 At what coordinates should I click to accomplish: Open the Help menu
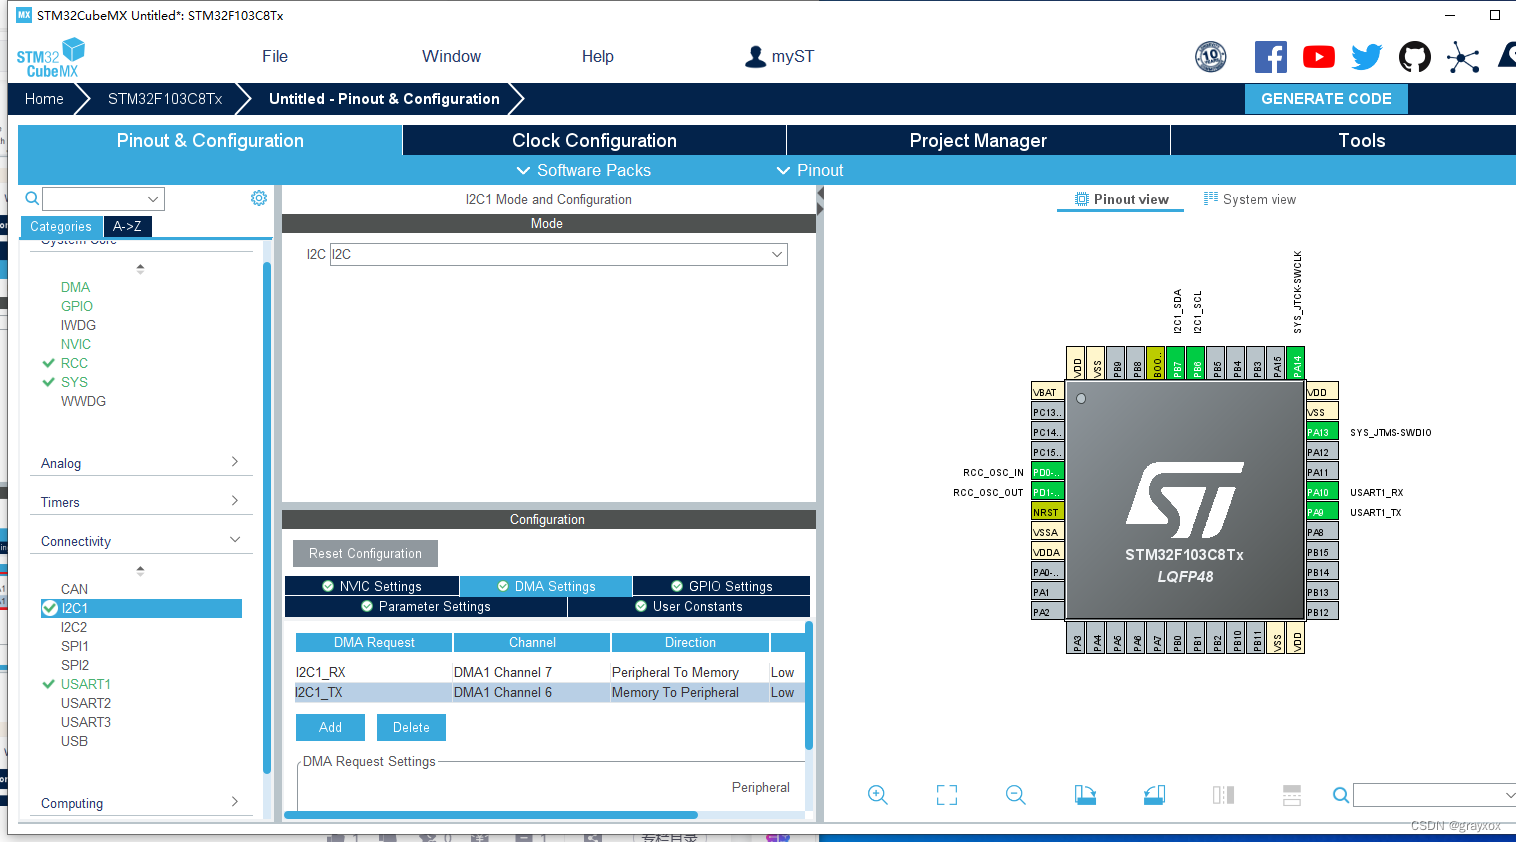598,57
